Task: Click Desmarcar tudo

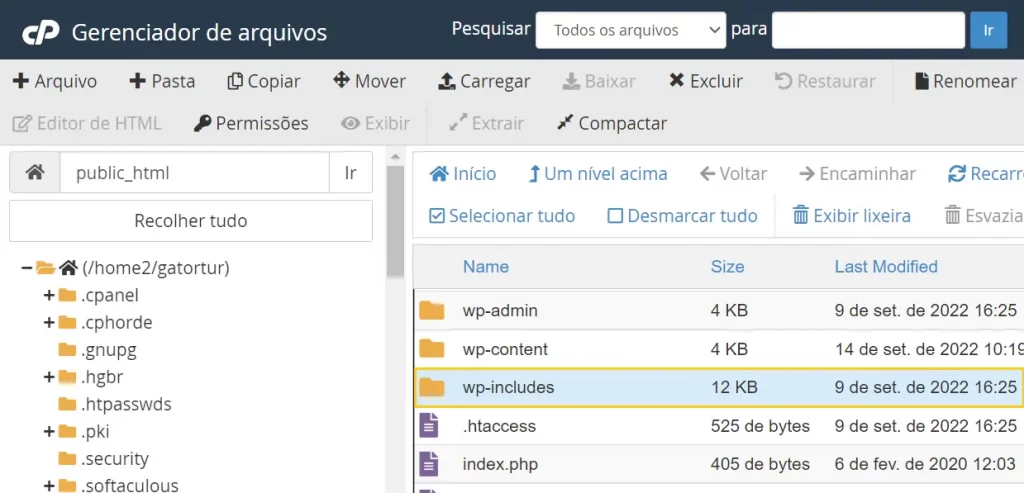Action: 682,215
